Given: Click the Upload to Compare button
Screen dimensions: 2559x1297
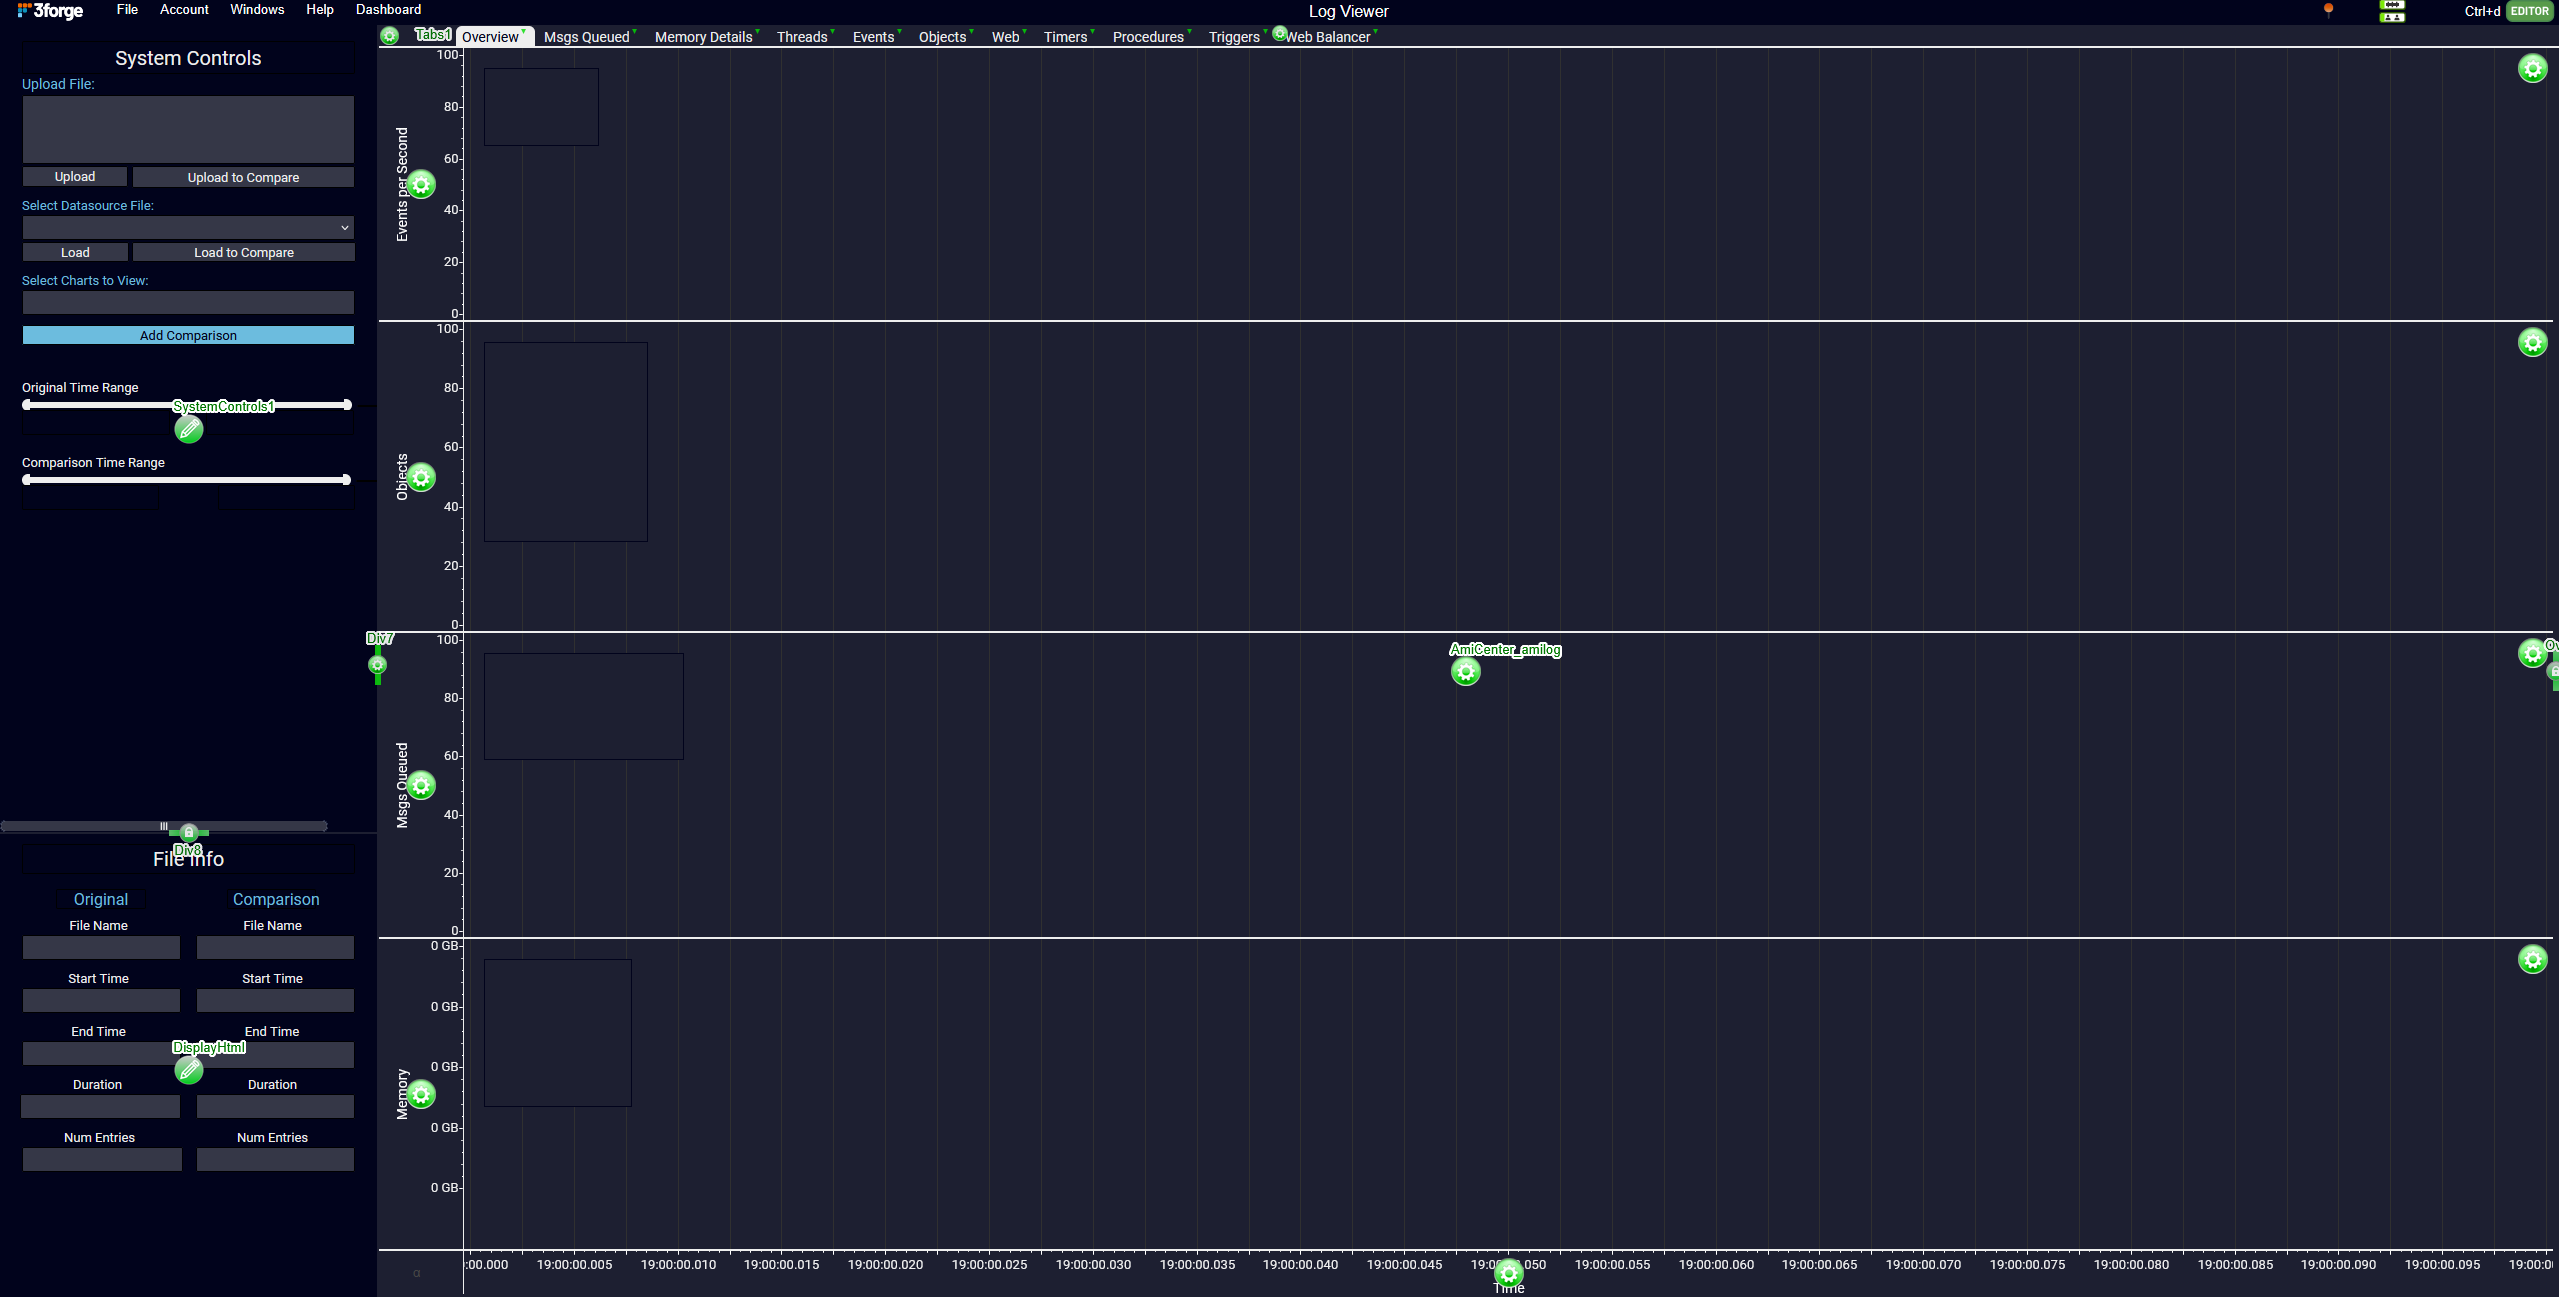Looking at the screenshot, I should tap(243, 178).
